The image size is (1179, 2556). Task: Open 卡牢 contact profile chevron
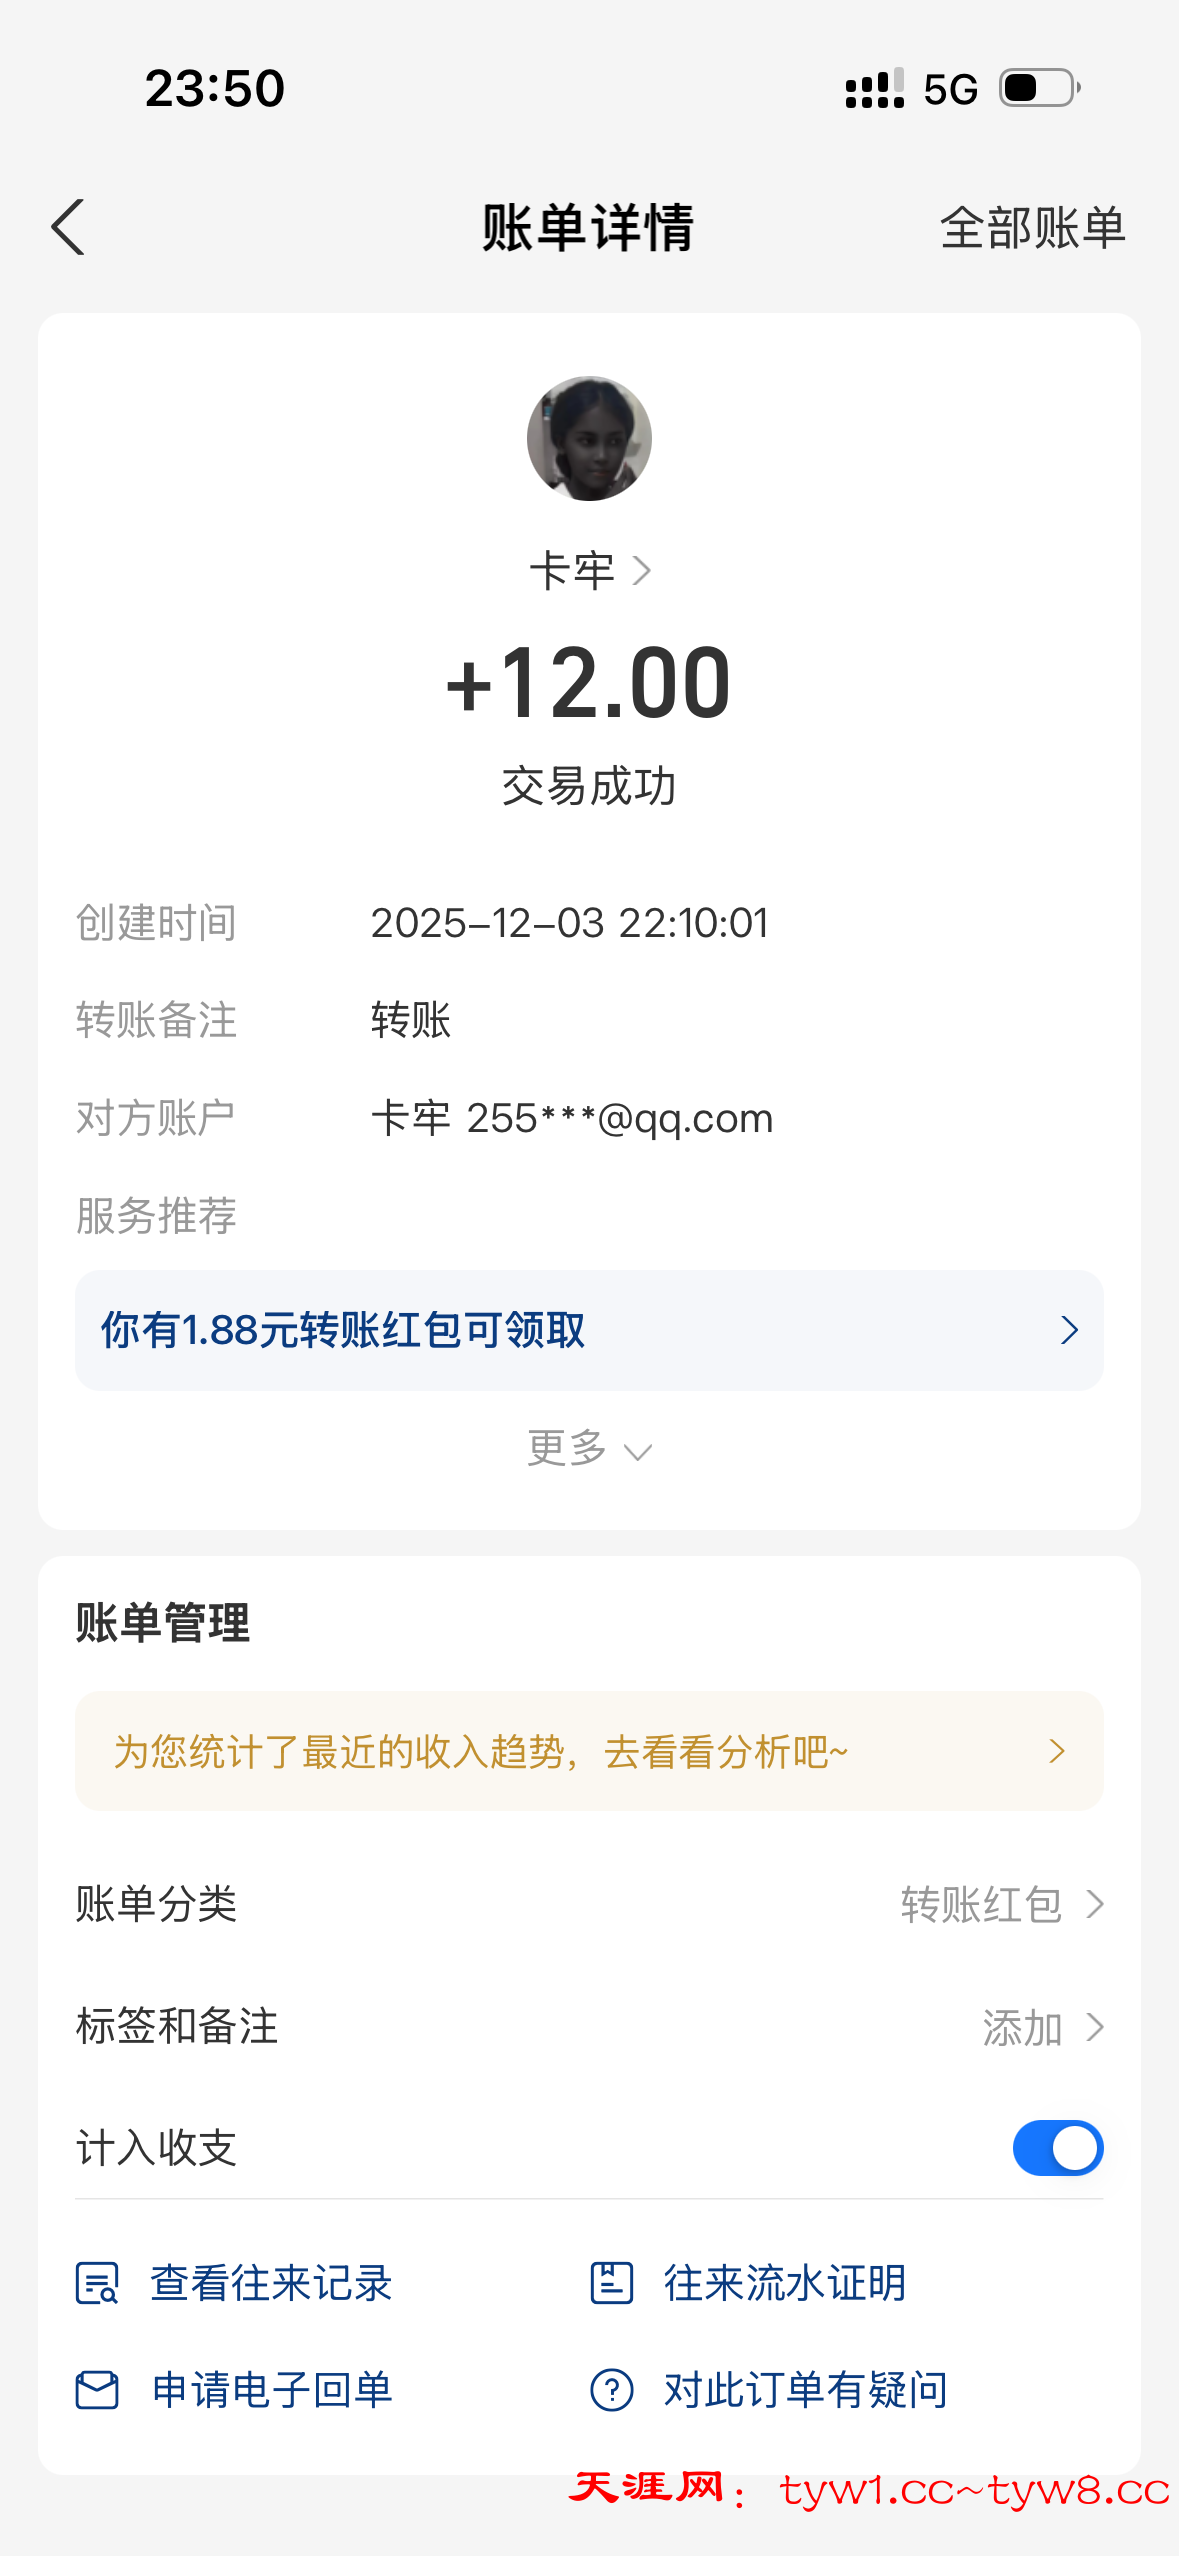[x=642, y=571]
